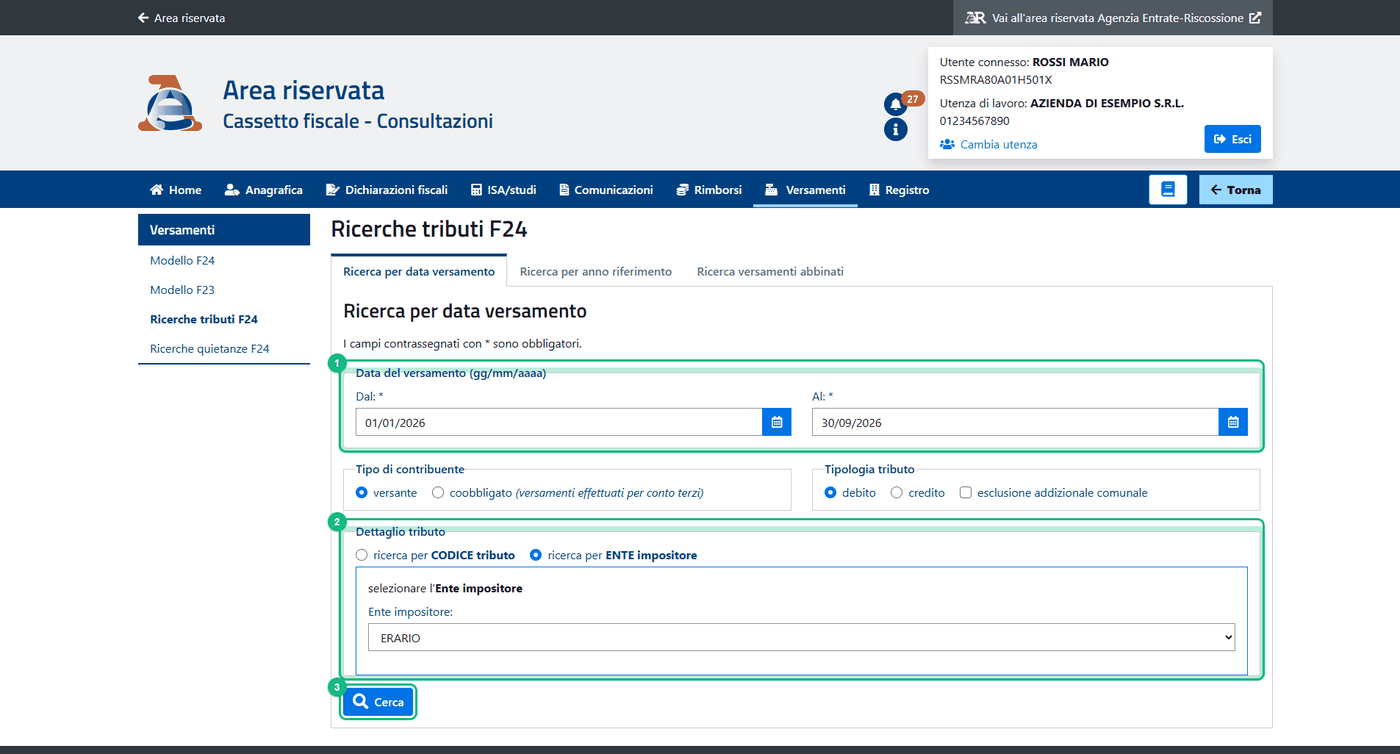The height and width of the screenshot is (754, 1400).
Task: Switch to Ricerca per anno riferimento tab
Action: click(596, 271)
